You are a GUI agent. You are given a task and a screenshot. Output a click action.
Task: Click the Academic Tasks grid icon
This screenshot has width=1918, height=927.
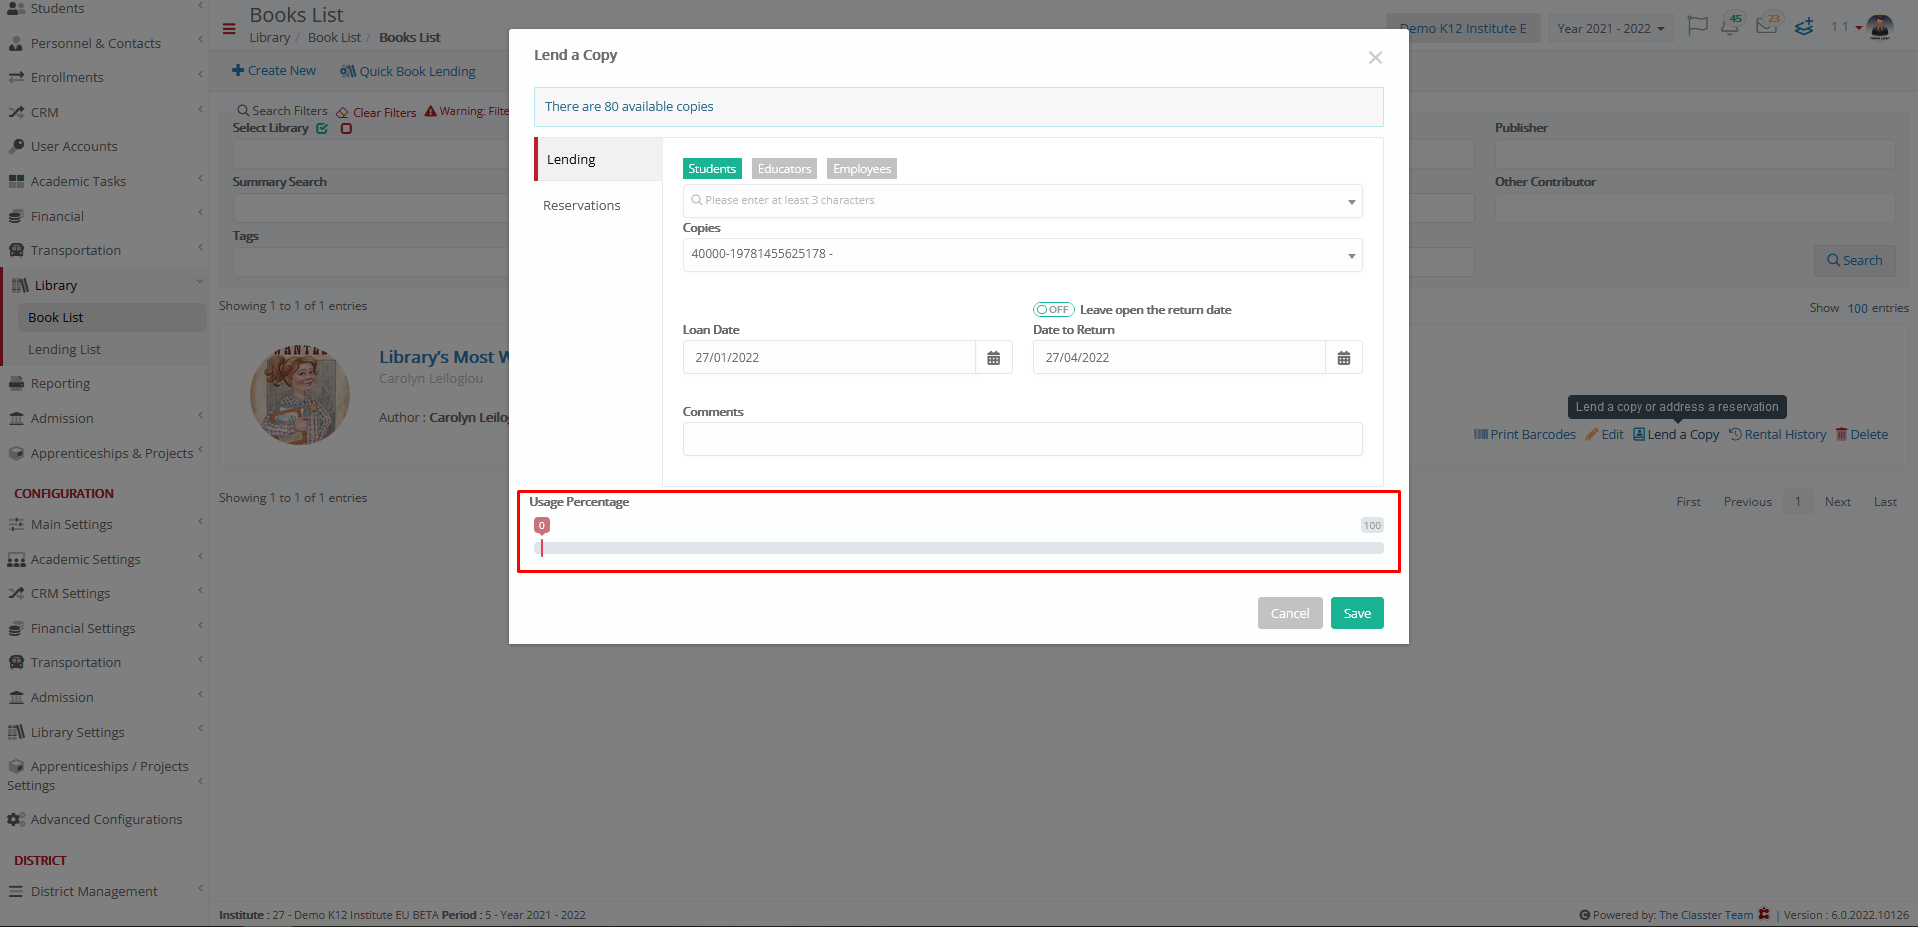click(x=16, y=181)
